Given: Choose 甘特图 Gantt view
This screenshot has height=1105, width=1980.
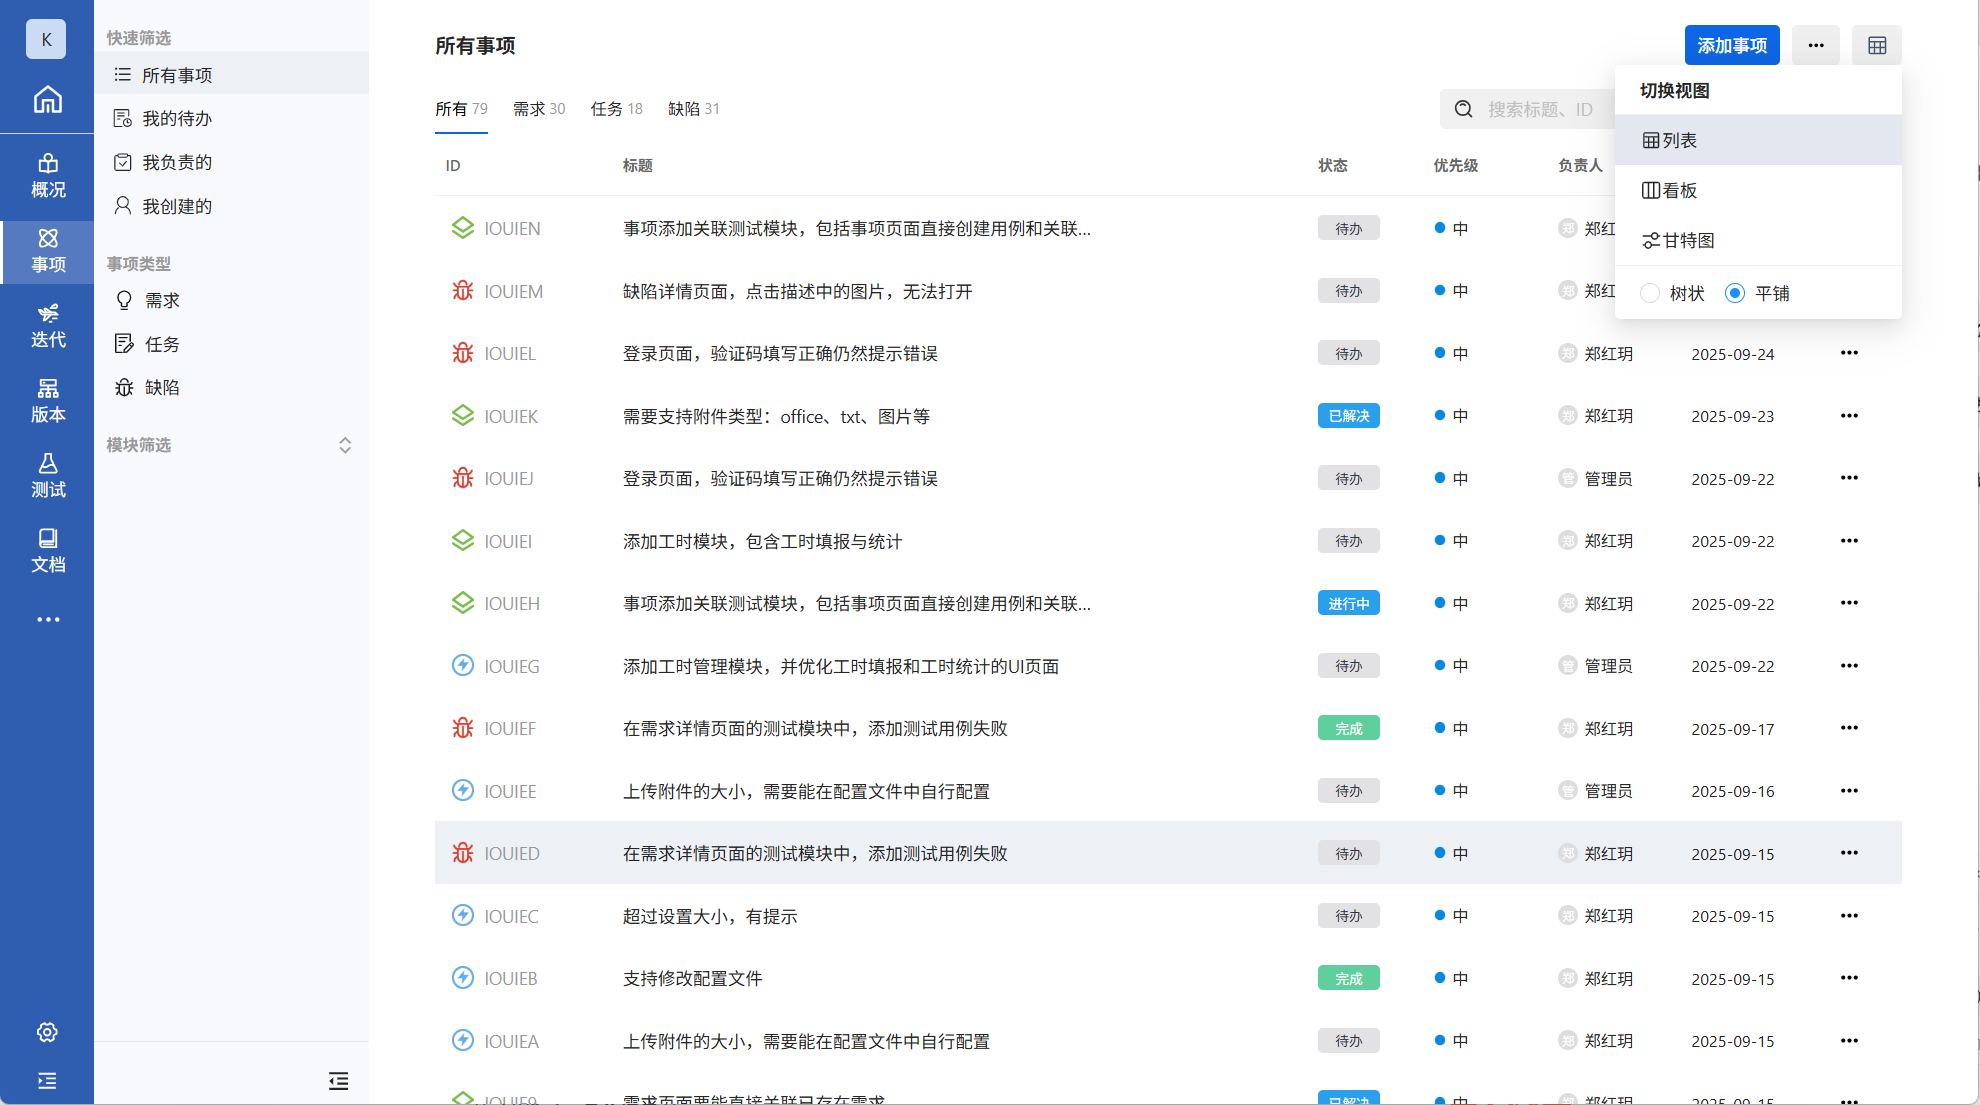Looking at the screenshot, I should pos(1678,240).
